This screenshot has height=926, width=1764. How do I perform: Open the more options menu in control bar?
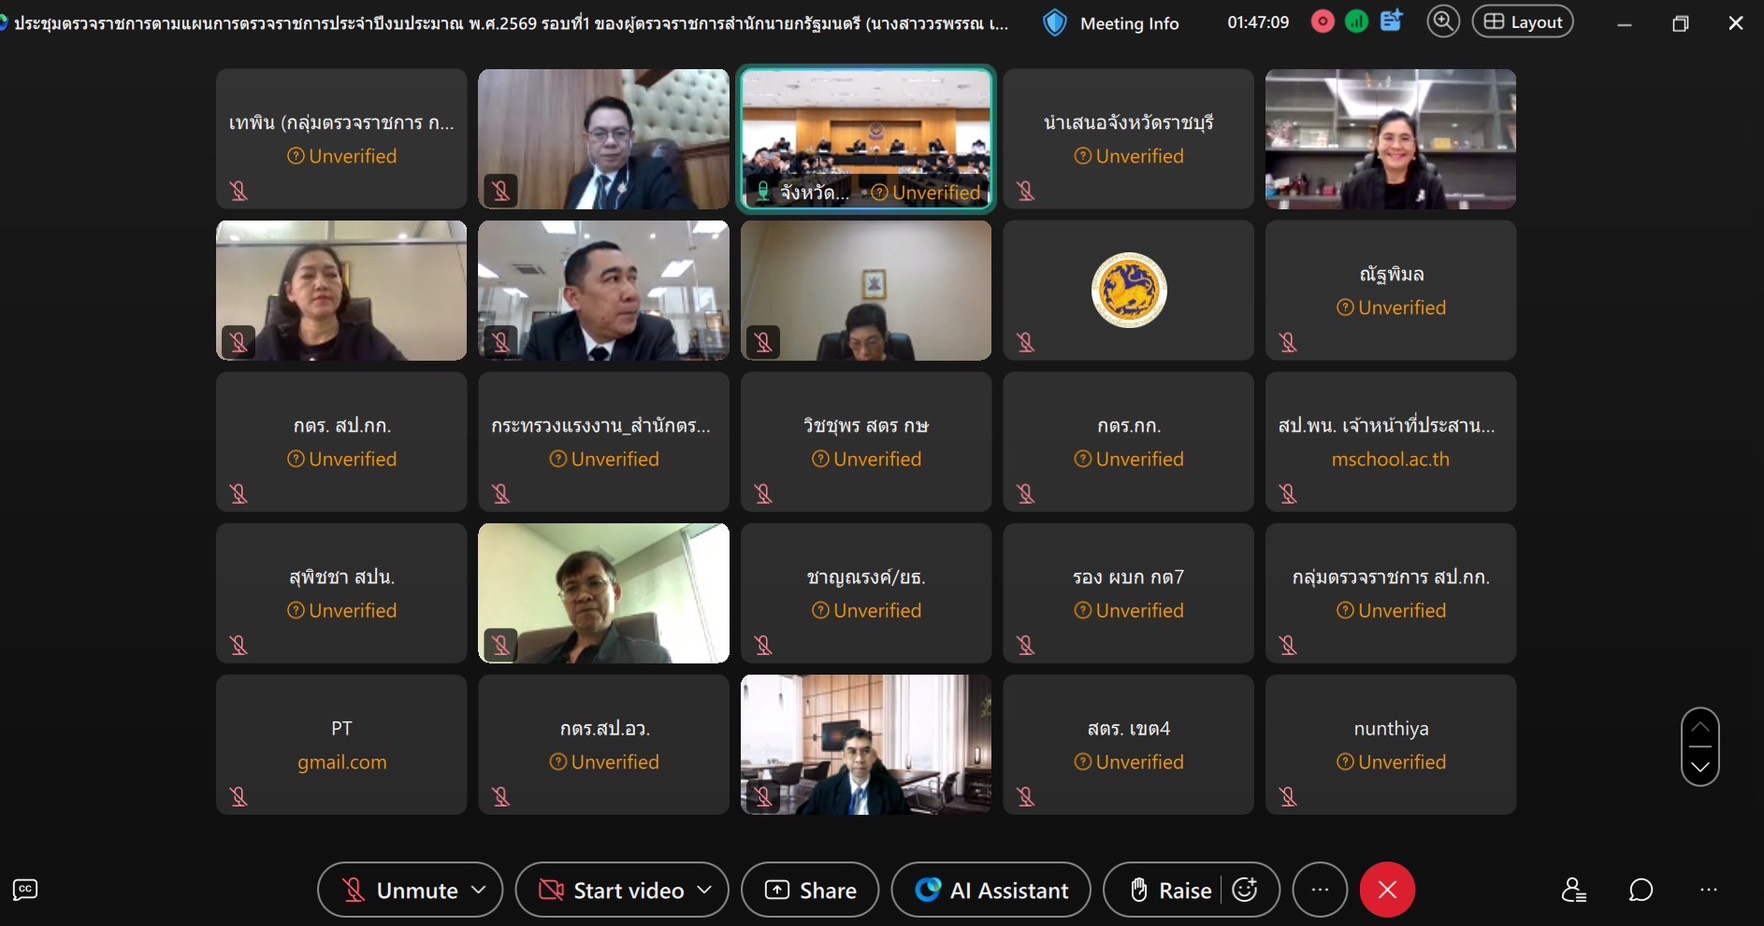tap(1320, 890)
